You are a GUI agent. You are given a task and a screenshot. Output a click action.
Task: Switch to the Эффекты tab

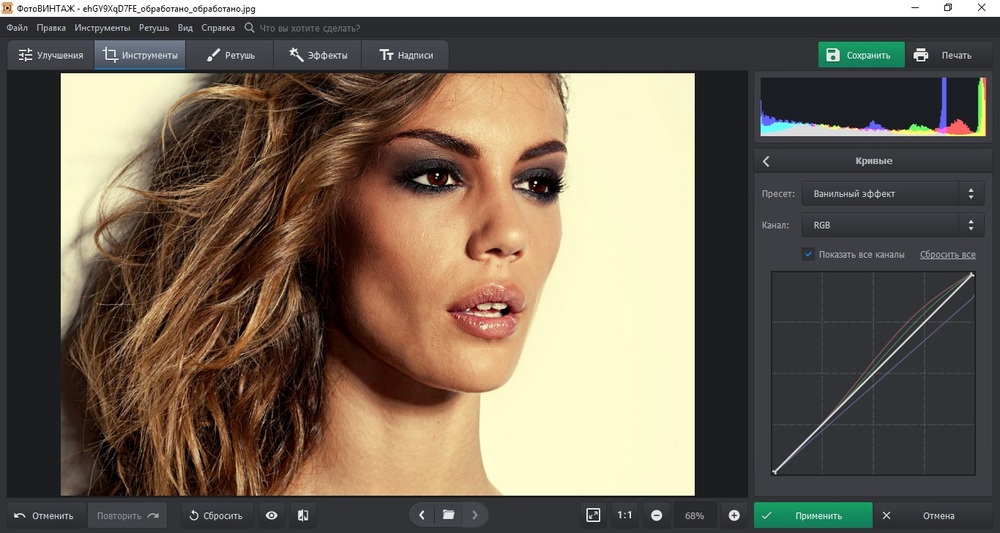pos(318,55)
